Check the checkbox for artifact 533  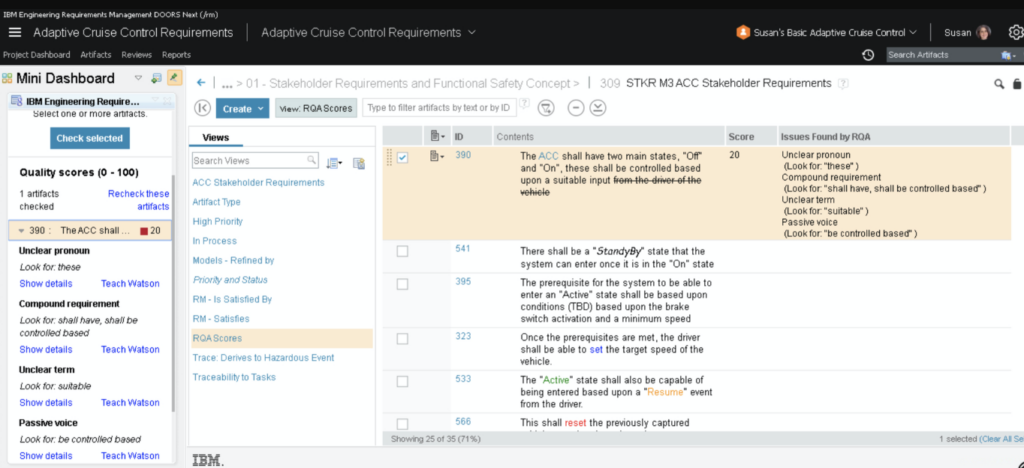(x=402, y=381)
